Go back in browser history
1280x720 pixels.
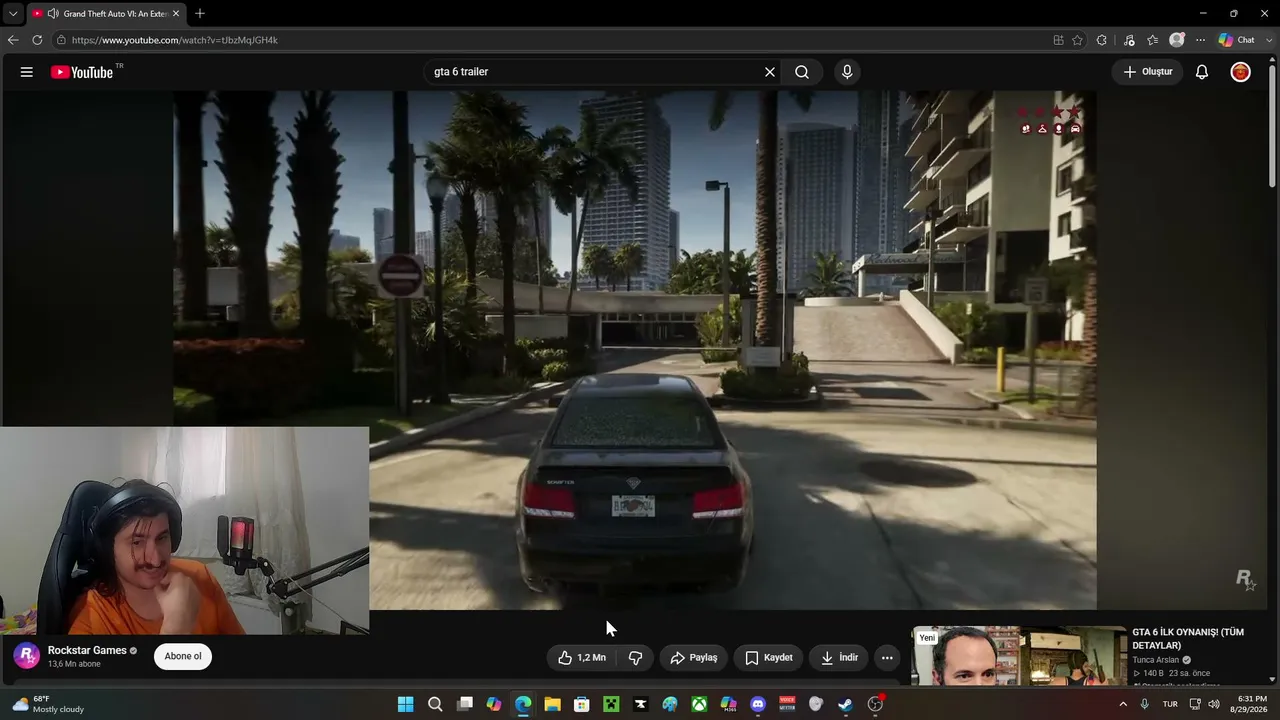tap(13, 40)
